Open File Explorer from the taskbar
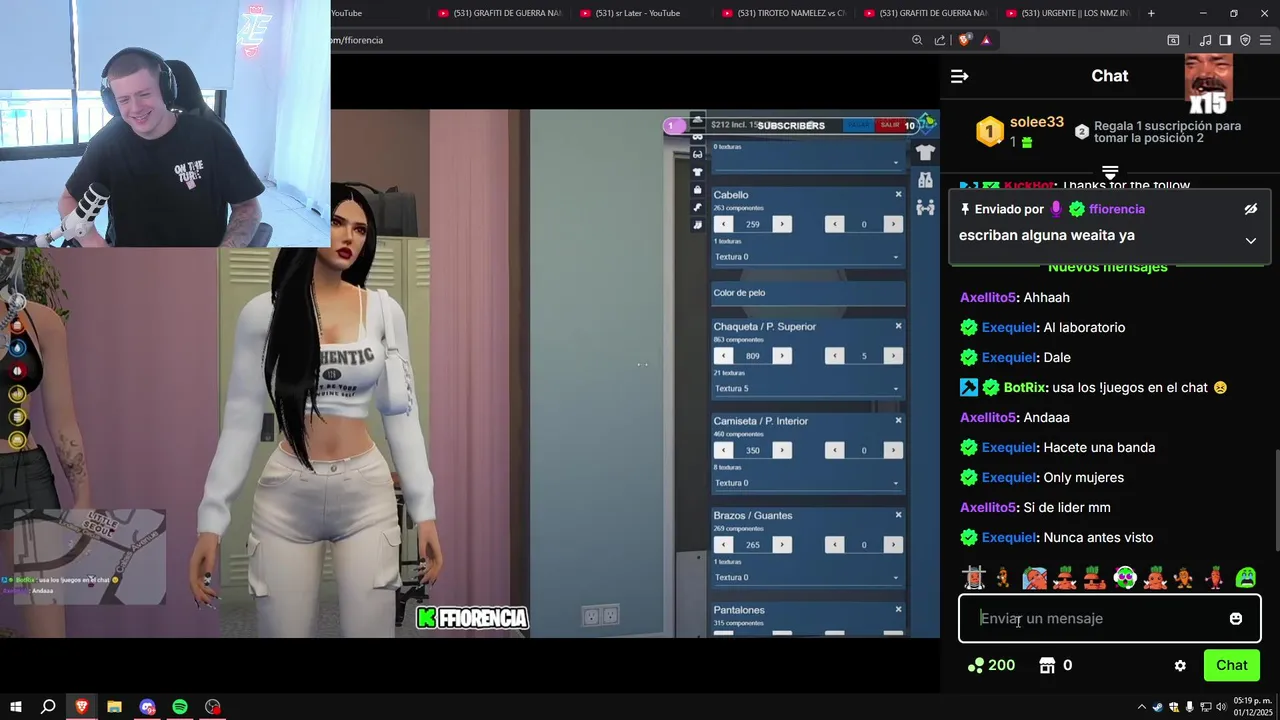 click(114, 707)
